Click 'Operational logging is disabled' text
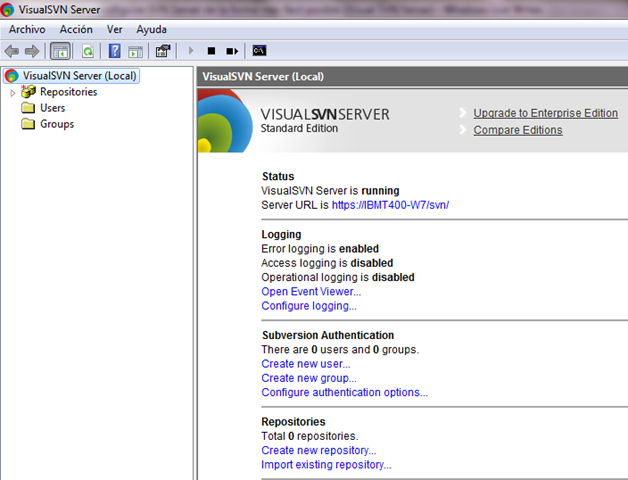Image resolution: width=628 pixels, height=480 pixels. 338,277
